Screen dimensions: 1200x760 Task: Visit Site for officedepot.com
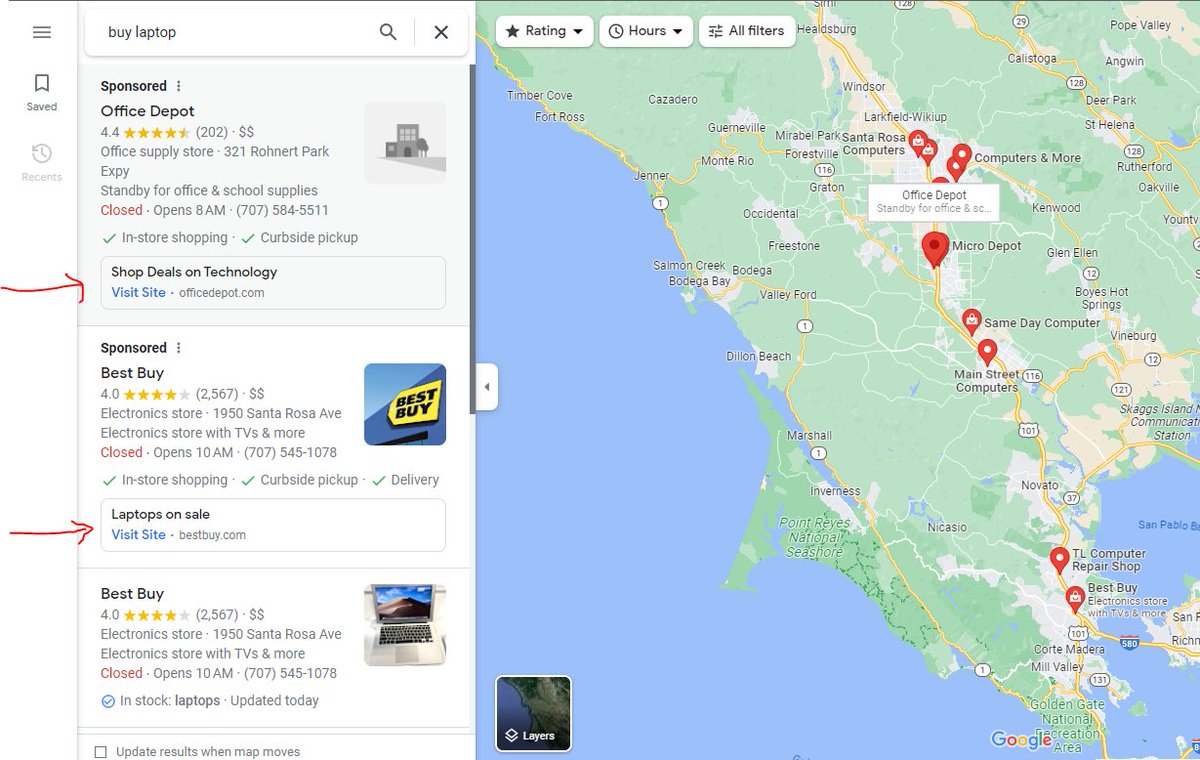coord(138,292)
